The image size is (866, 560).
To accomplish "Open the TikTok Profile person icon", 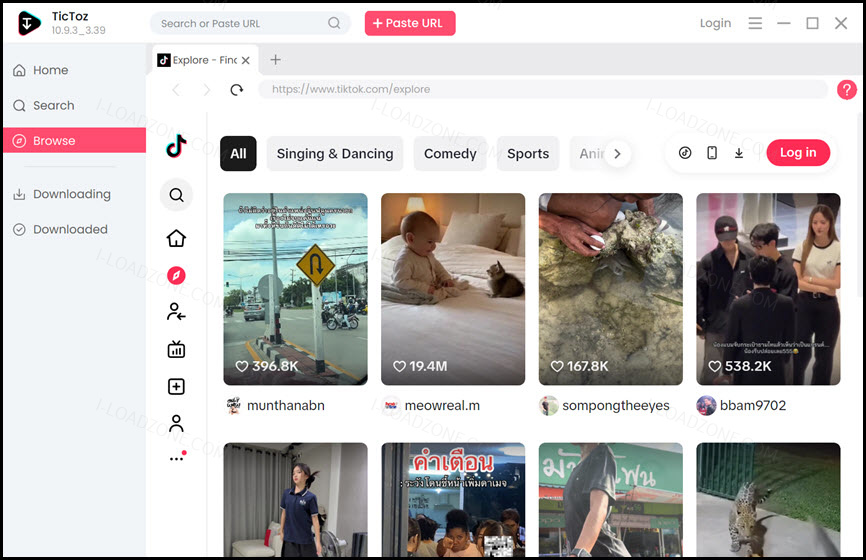I will tap(176, 424).
